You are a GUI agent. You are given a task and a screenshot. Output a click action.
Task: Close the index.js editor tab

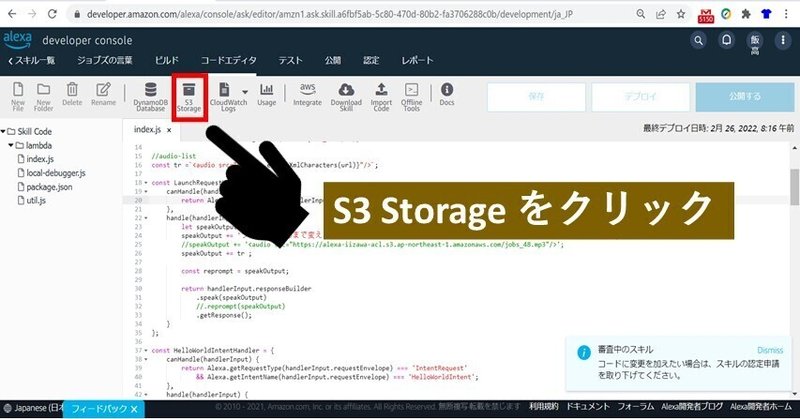click(x=169, y=130)
